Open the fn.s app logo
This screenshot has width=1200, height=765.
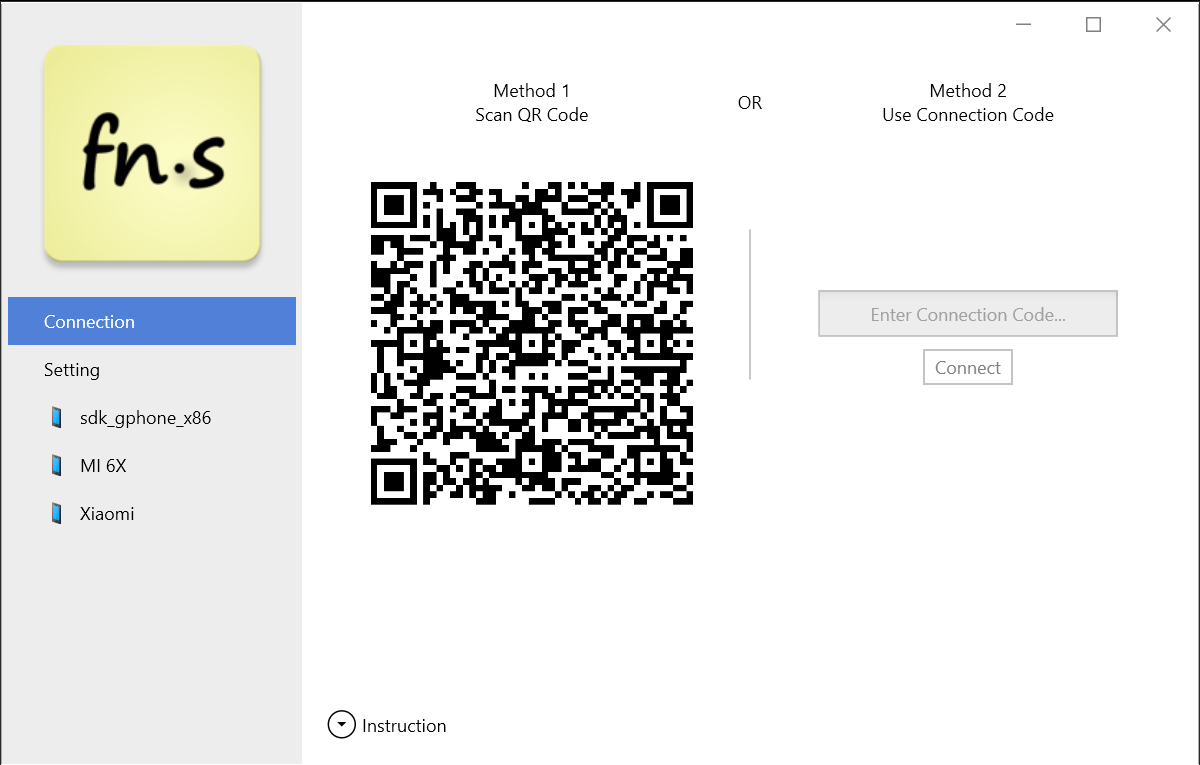coord(152,155)
